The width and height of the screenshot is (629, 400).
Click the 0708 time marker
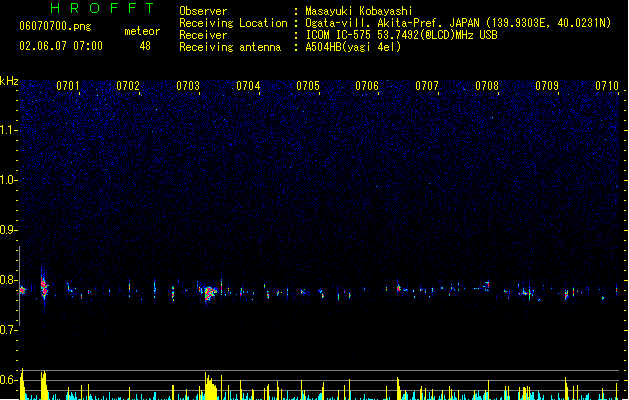487,86
